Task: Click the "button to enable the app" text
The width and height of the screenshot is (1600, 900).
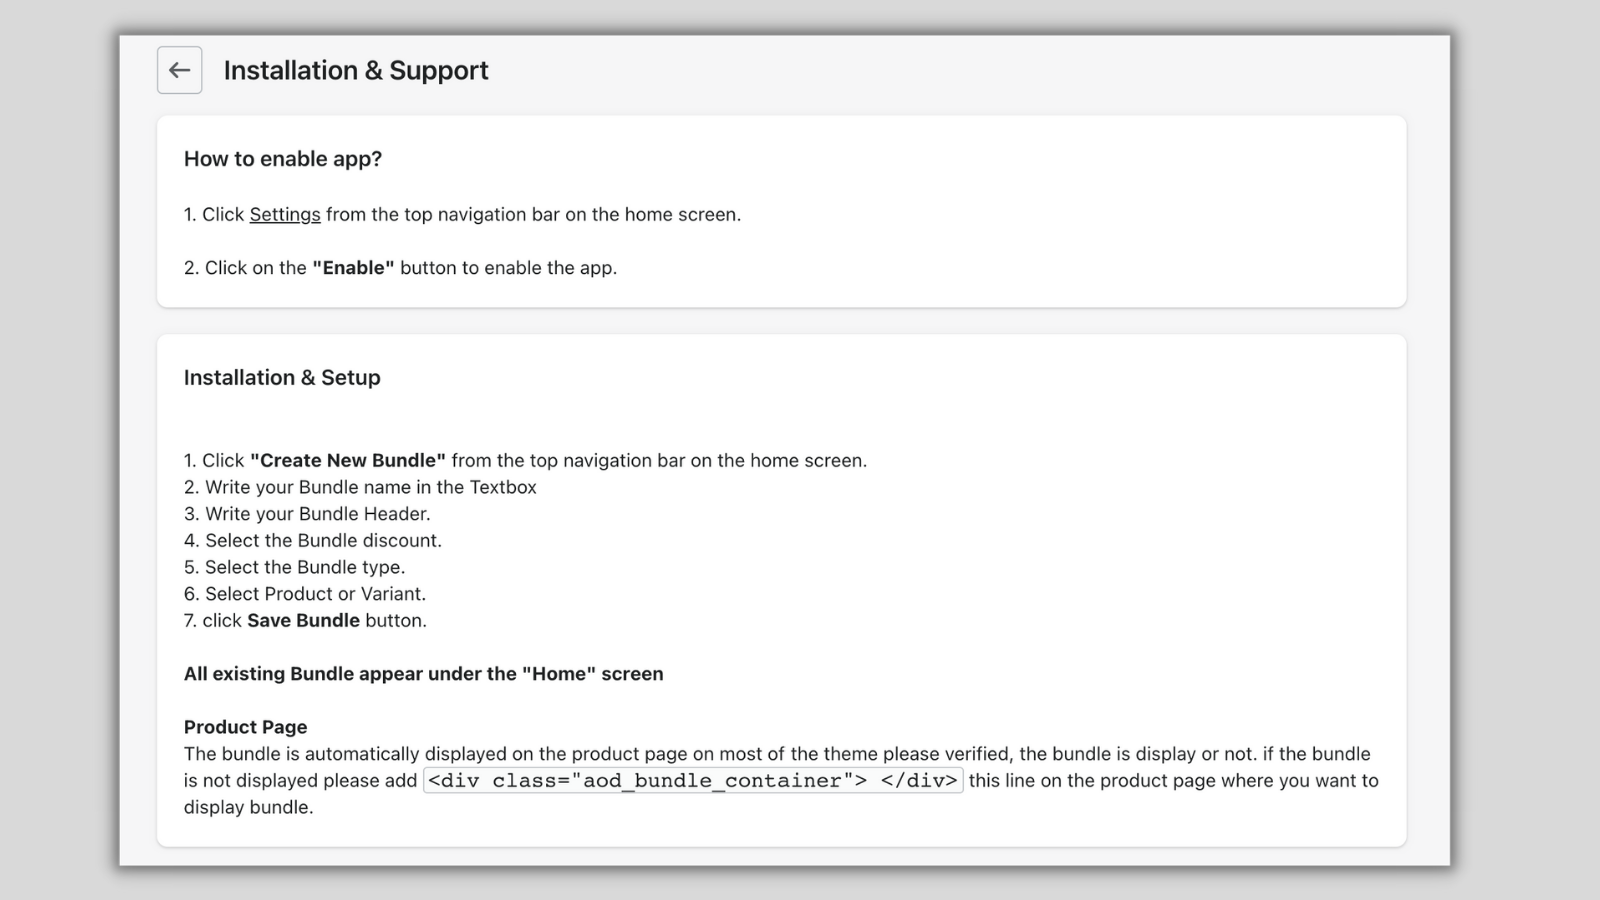Action: [508, 268]
